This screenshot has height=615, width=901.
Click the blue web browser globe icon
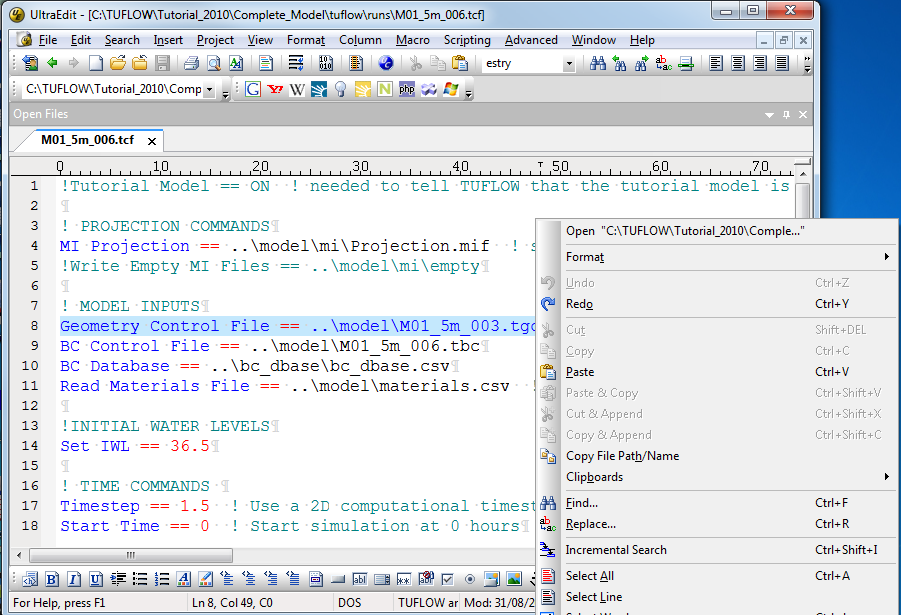(x=386, y=63)
